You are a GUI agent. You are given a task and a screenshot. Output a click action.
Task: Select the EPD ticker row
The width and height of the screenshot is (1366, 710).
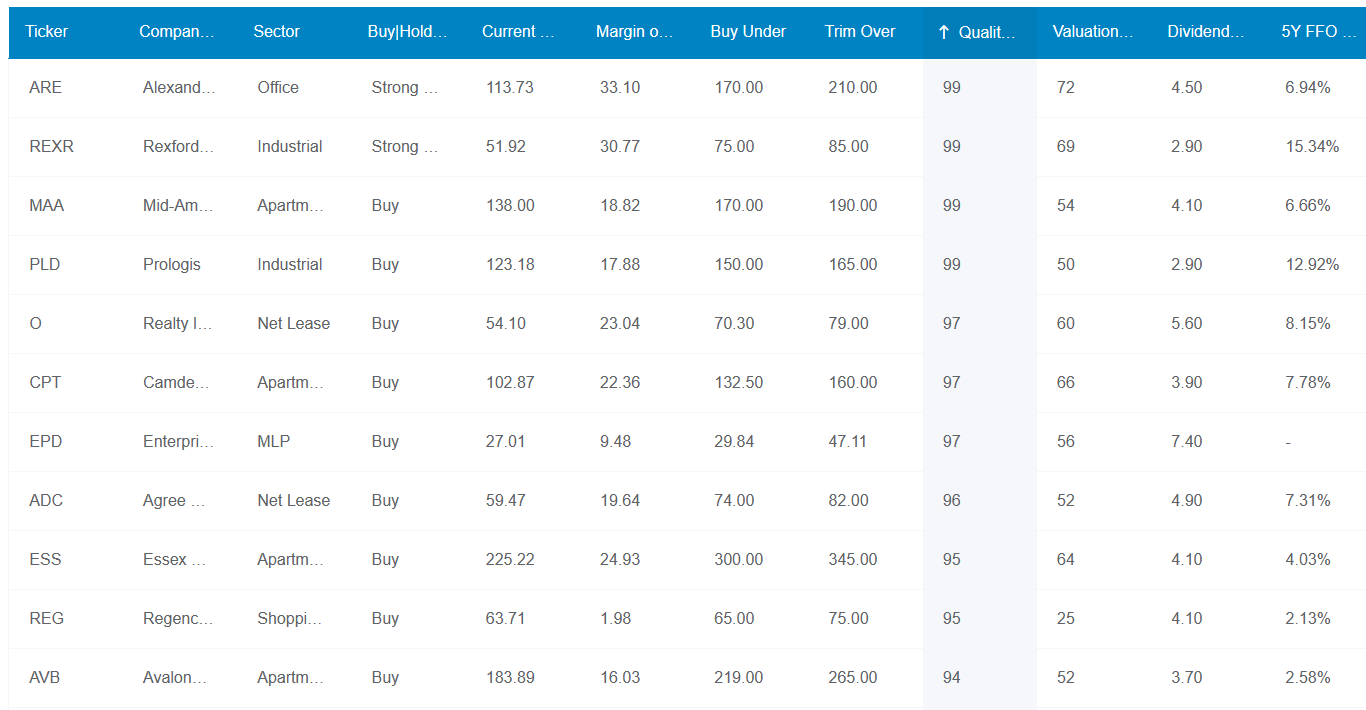point(46,442)
